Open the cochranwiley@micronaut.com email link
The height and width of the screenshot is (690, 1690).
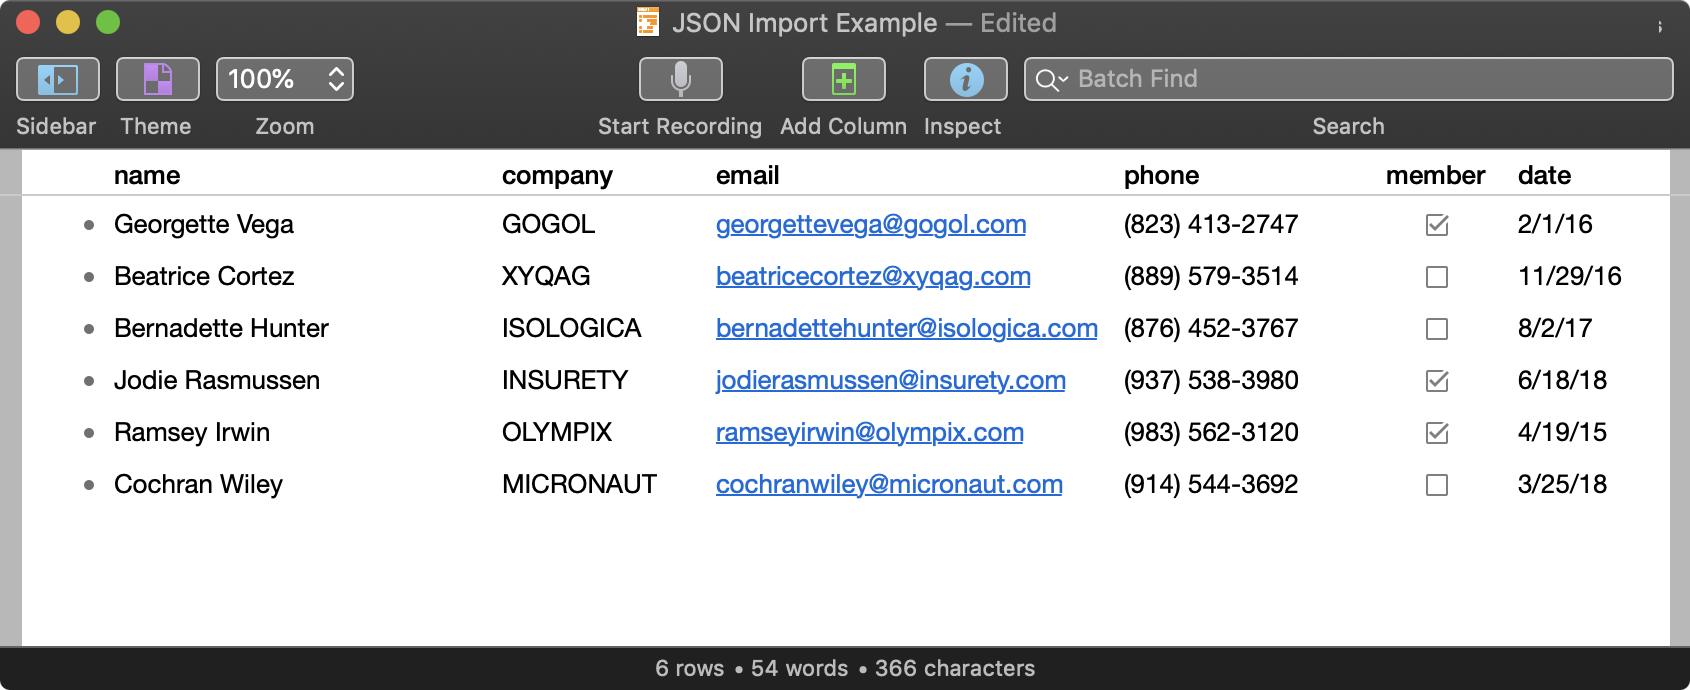888,485
